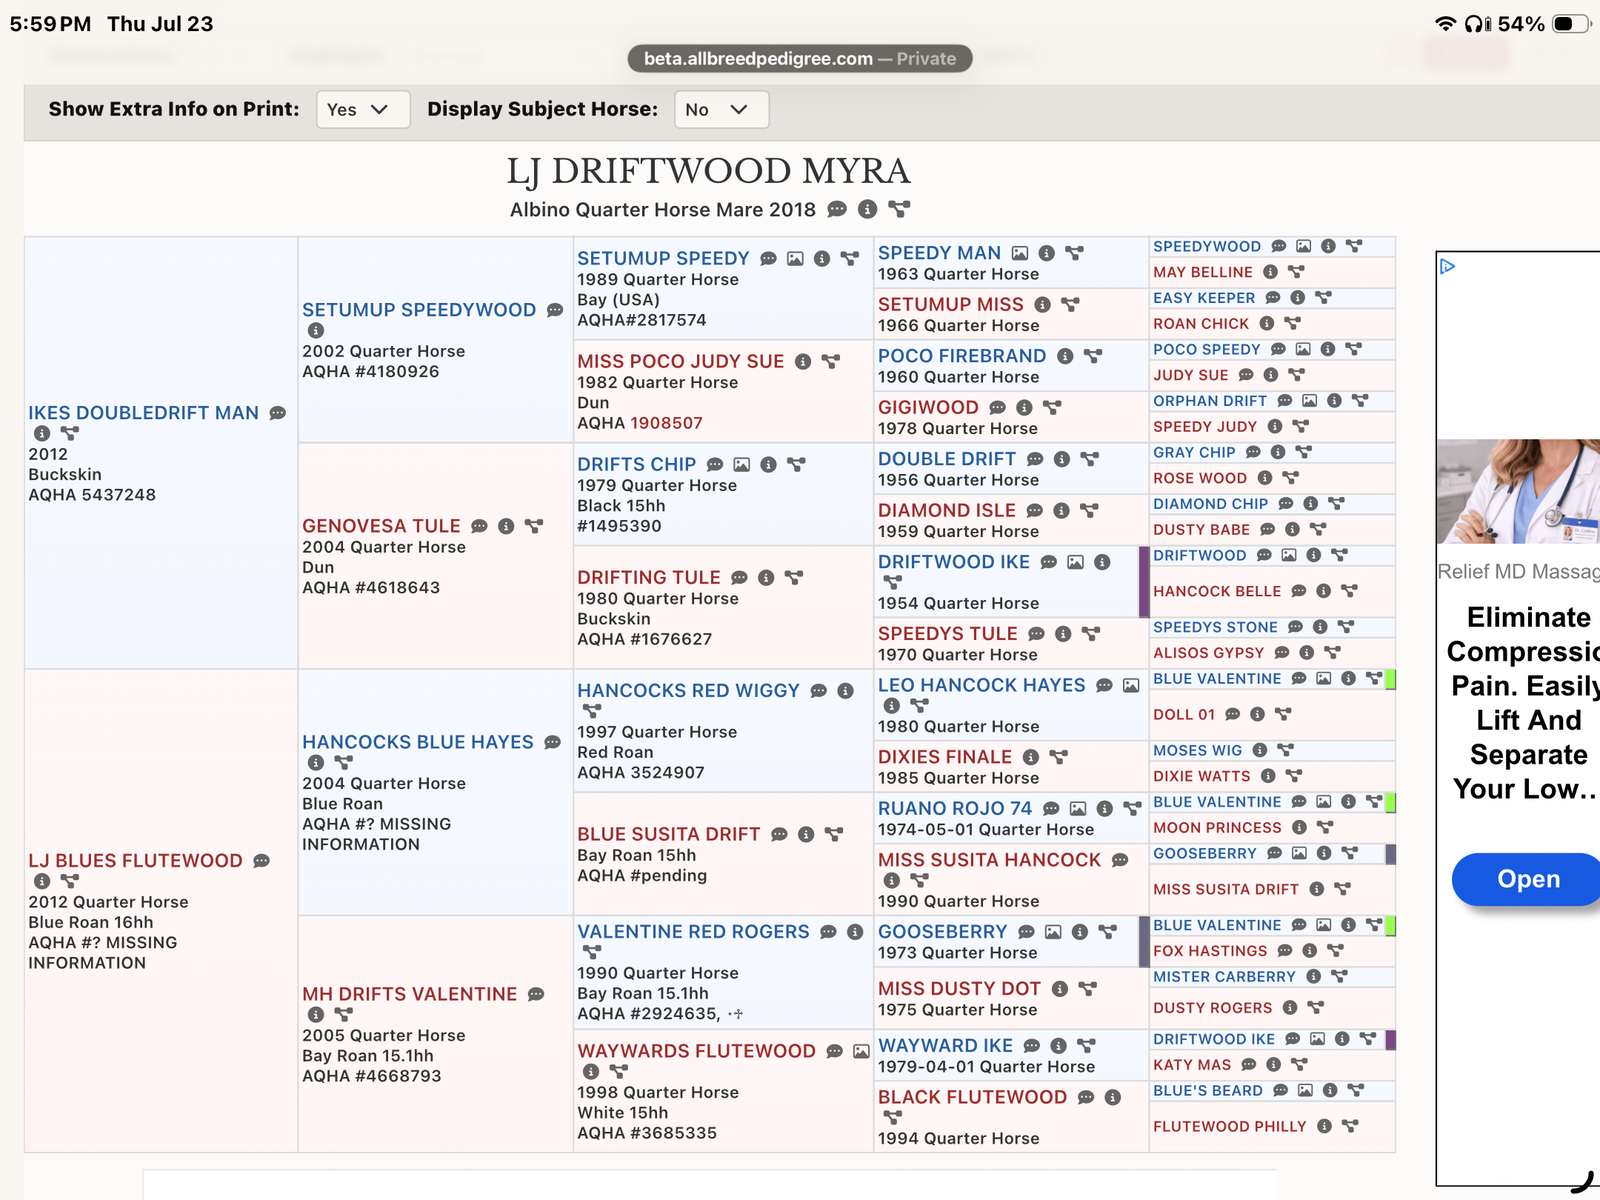View photo icon for SETUMUP SPEEDY
Viewport: 1600px width, 1200px height.
(x=795, y=258)
